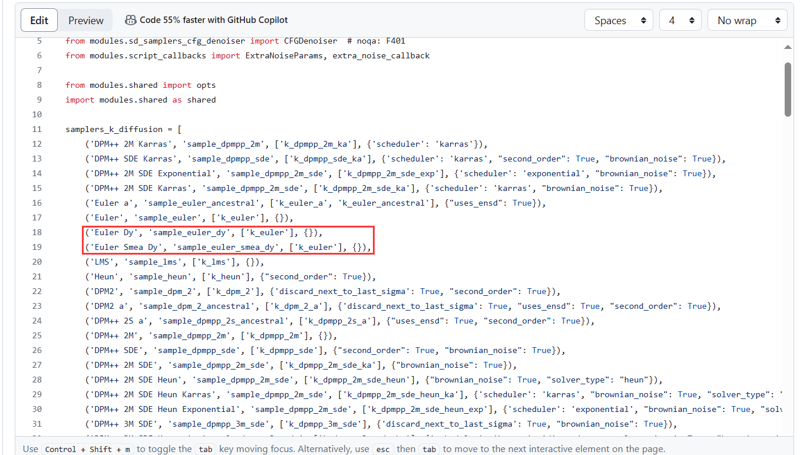Open the Spaces indent mode dropdown
800x455 pixels.
(619, 20)
